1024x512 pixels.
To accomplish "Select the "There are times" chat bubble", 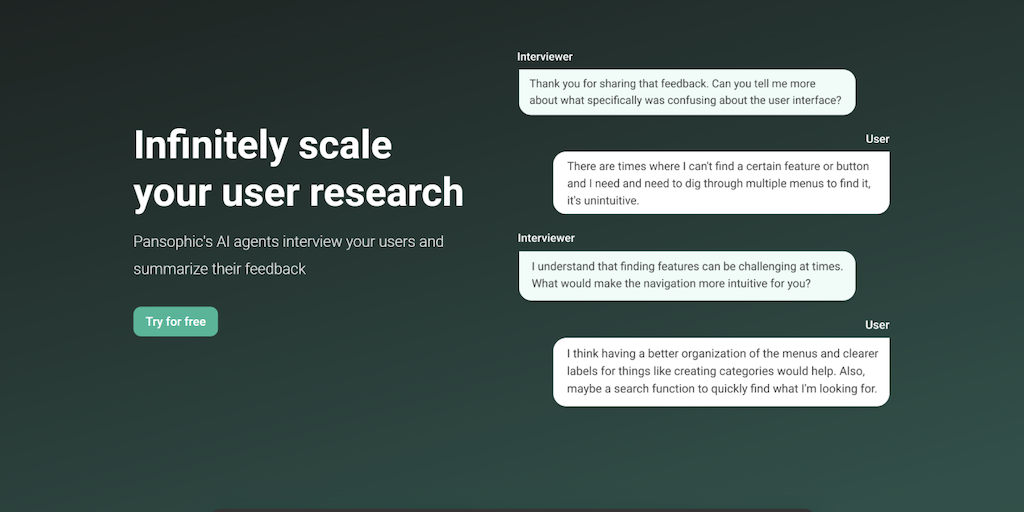I will (x=721, y=183).
